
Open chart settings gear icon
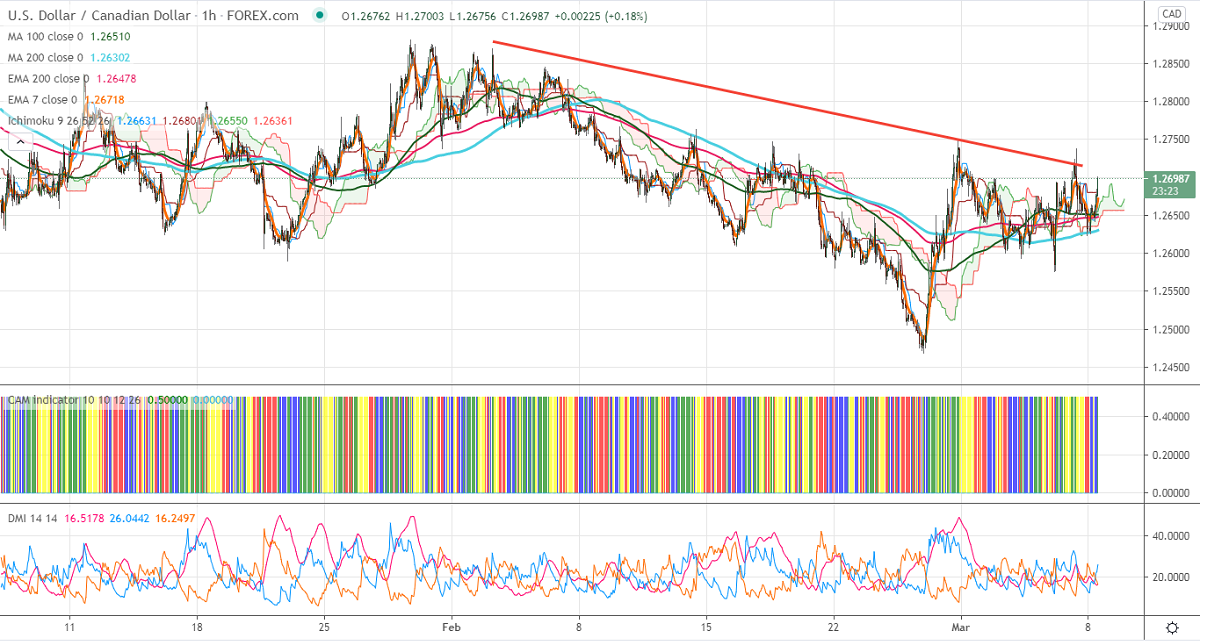click(x=1173, y=627)
